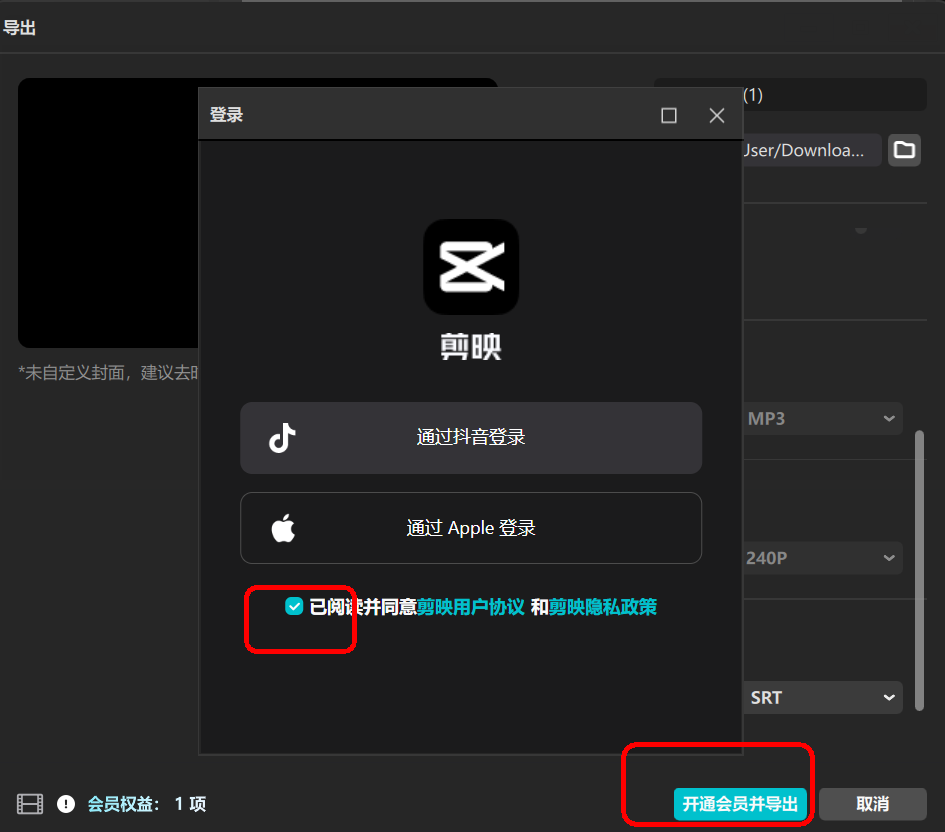Open the 剪映隐私政策 link
Screen dimensions: 945x832
pos(602,607)
